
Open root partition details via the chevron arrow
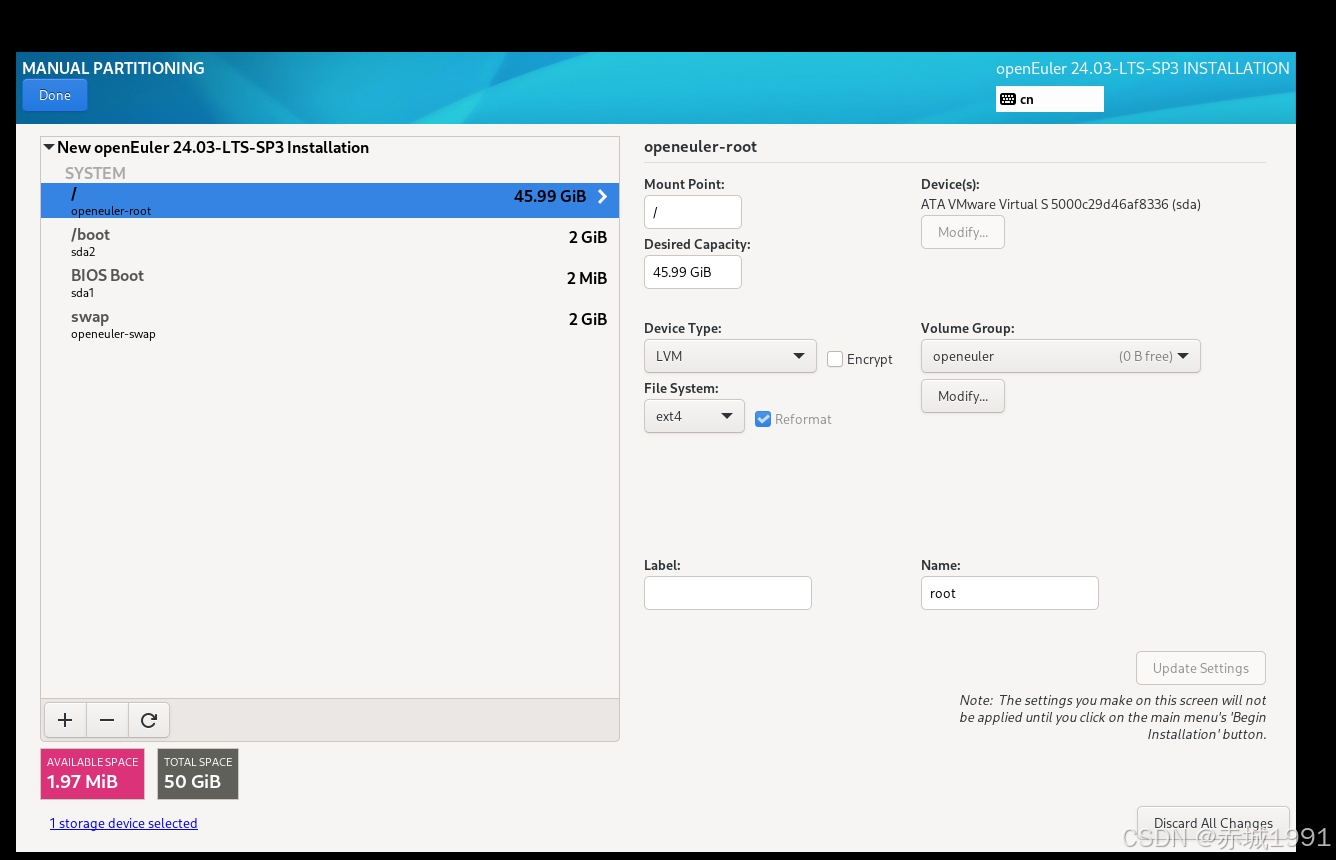601,197
